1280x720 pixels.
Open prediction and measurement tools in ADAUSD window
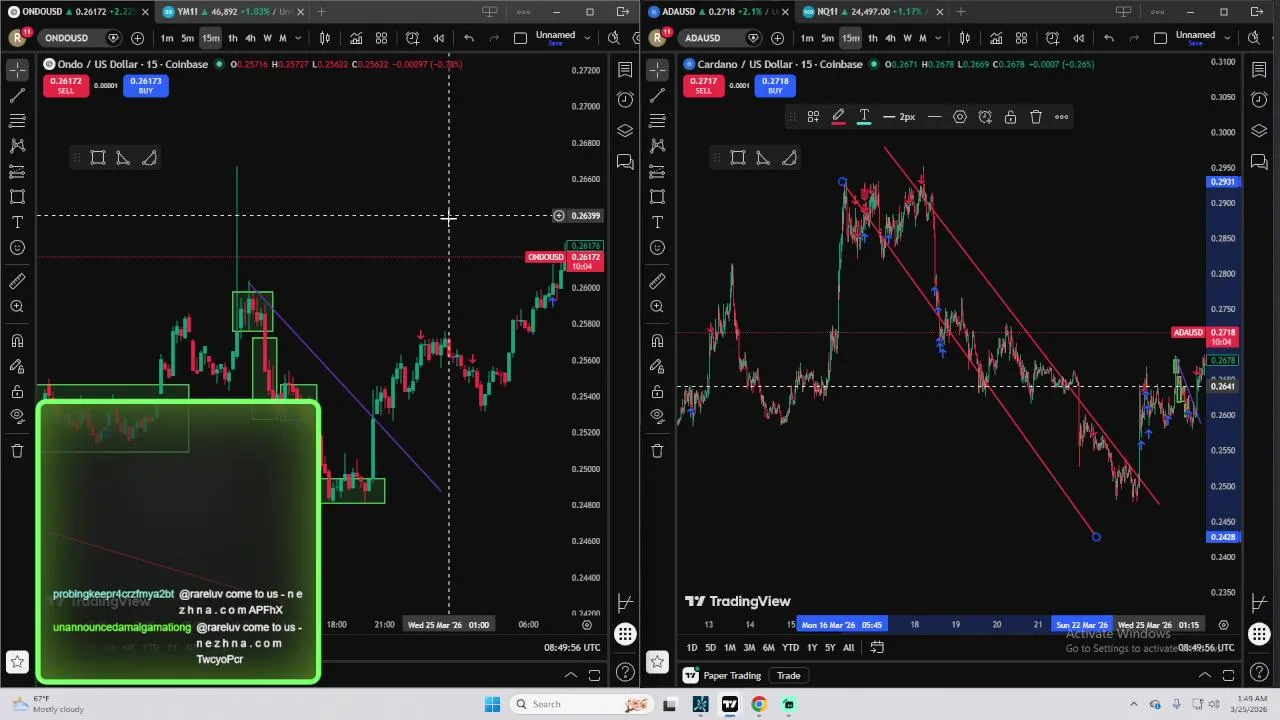pyautogui.click(x=657, y=171)
